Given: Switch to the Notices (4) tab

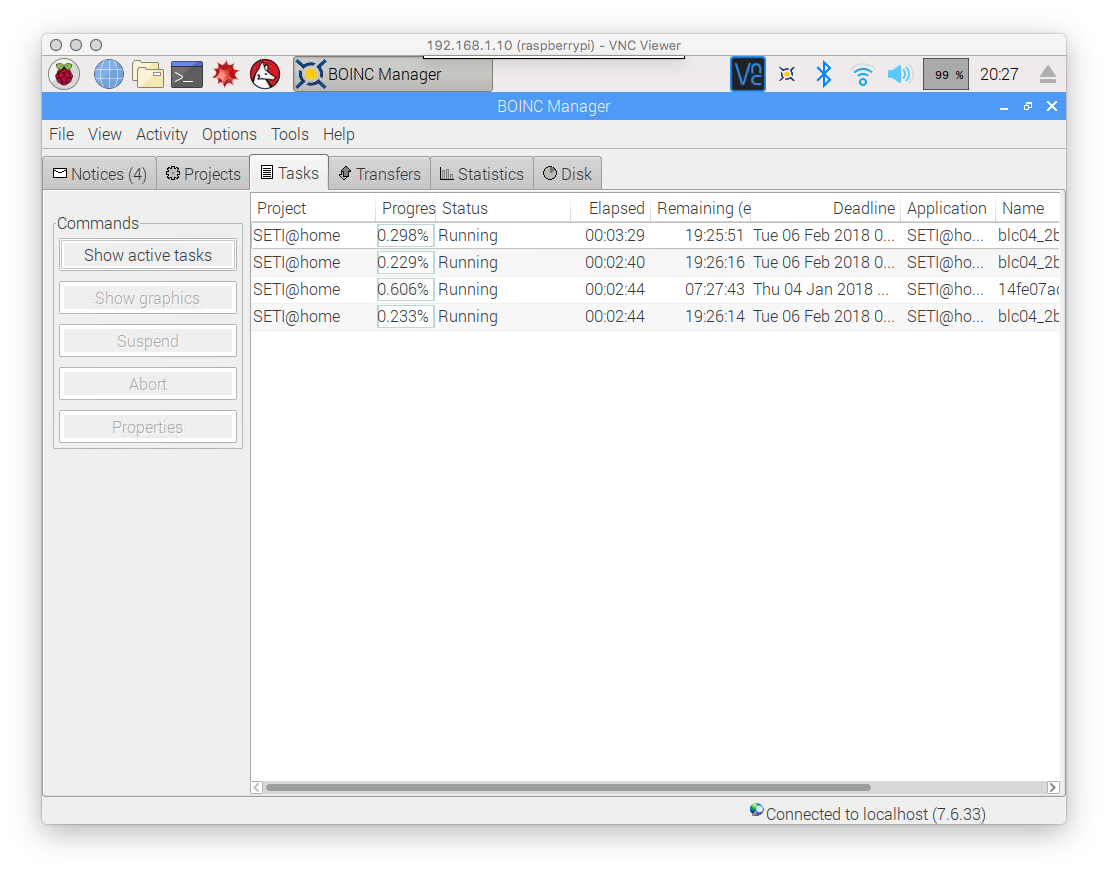Looking at the screenshot, I should pos(99,173).
